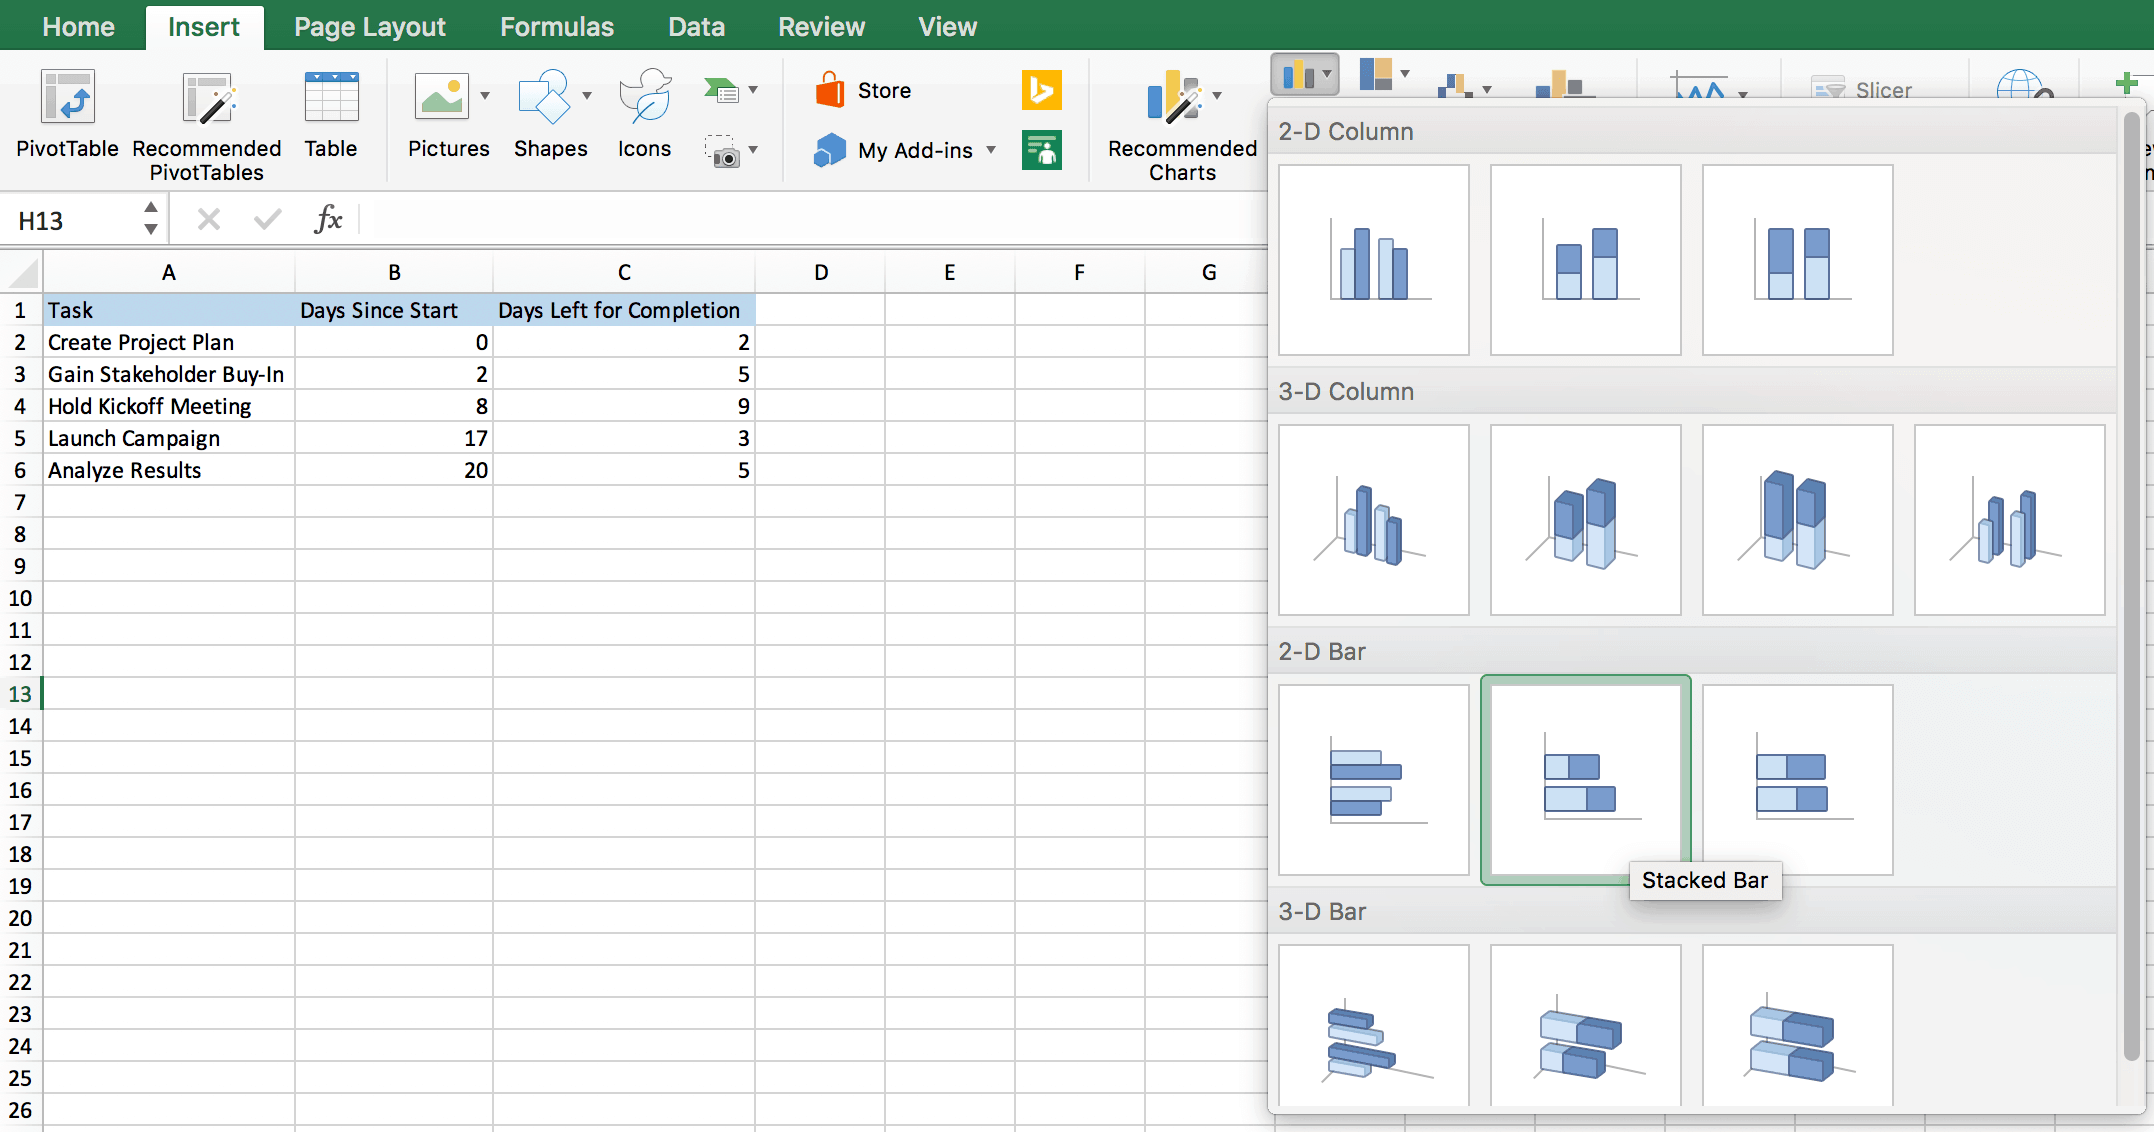Click the Clustered Bar chart icon
This screenshot has height=1132, width=2154.
[1375, 777]
